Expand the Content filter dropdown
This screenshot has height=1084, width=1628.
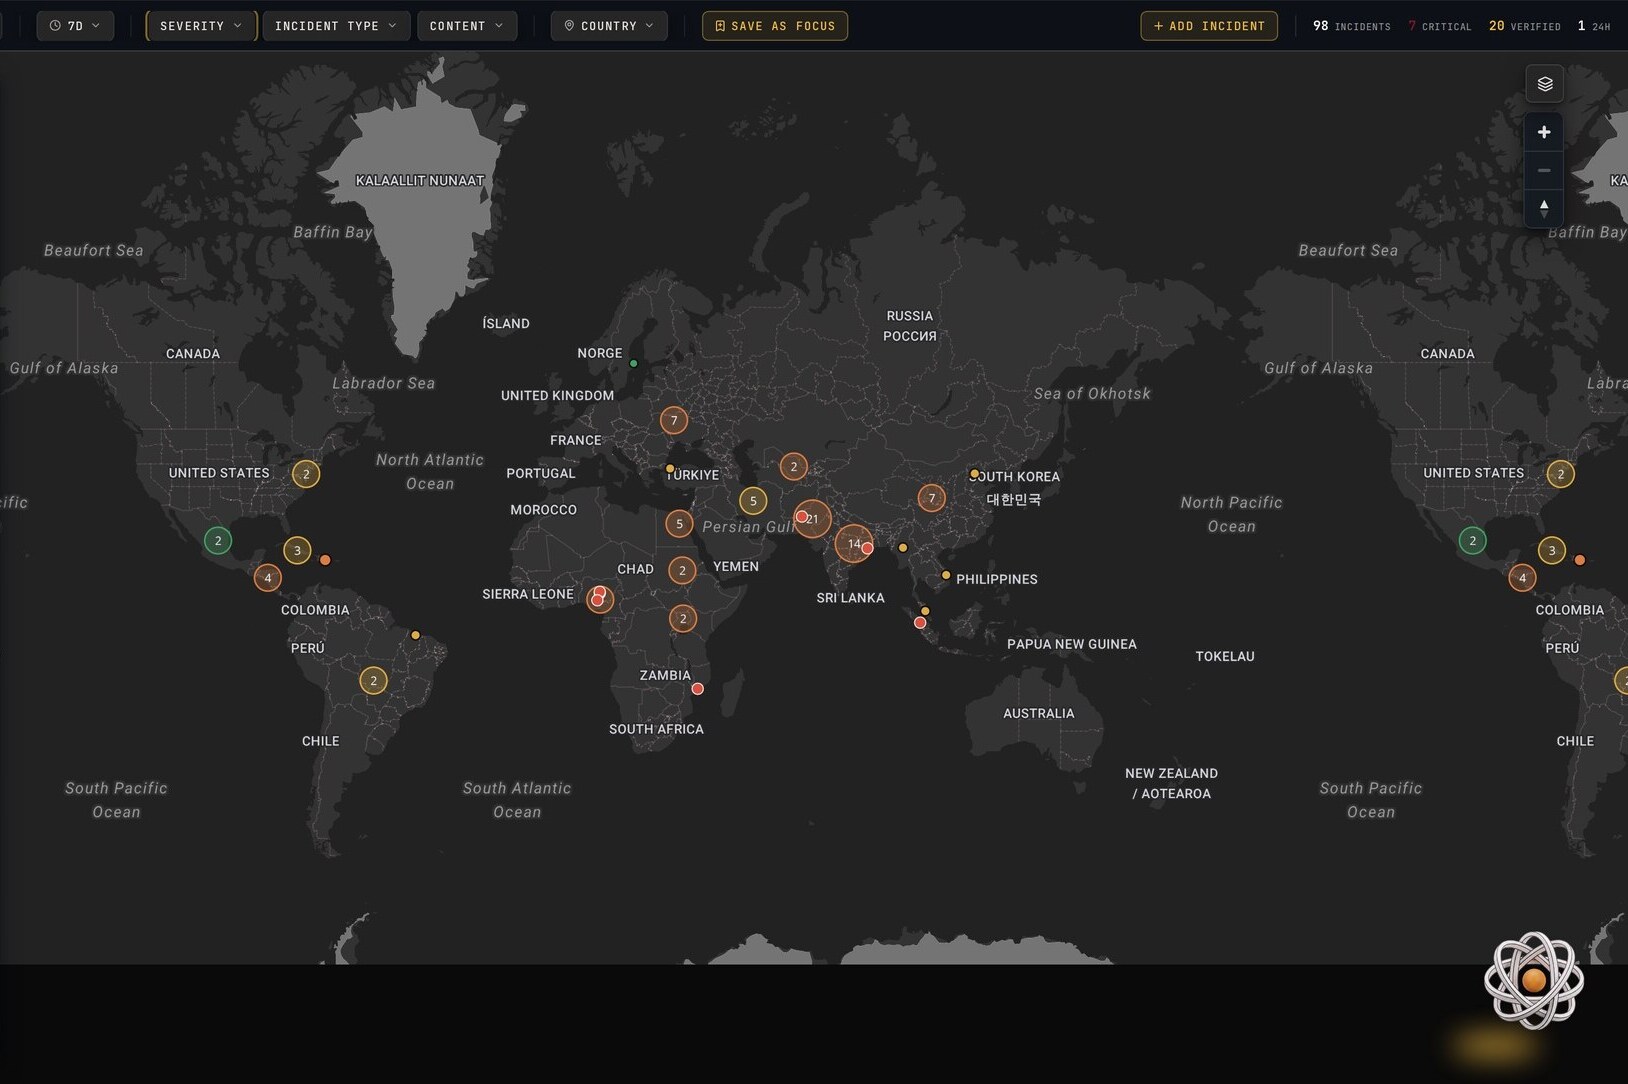click(x=467, y=26)
